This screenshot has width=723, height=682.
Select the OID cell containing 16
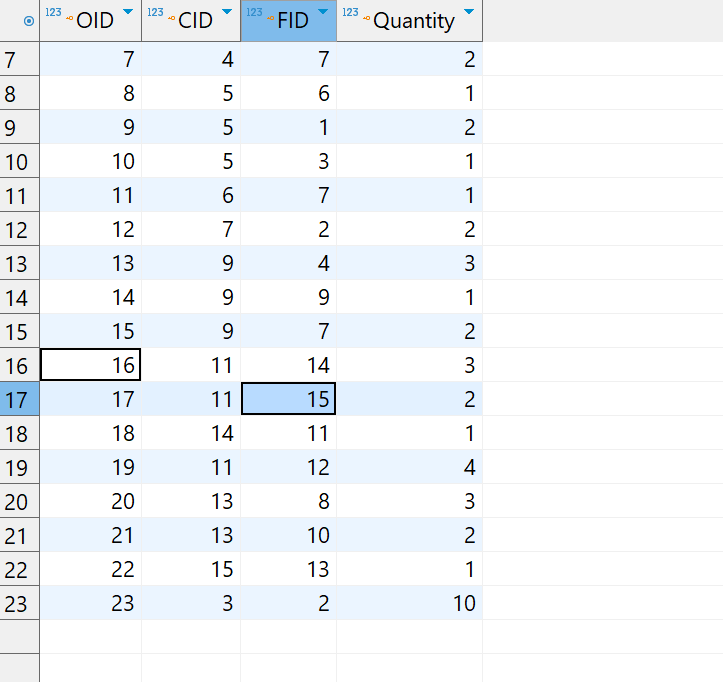[91, 366]
